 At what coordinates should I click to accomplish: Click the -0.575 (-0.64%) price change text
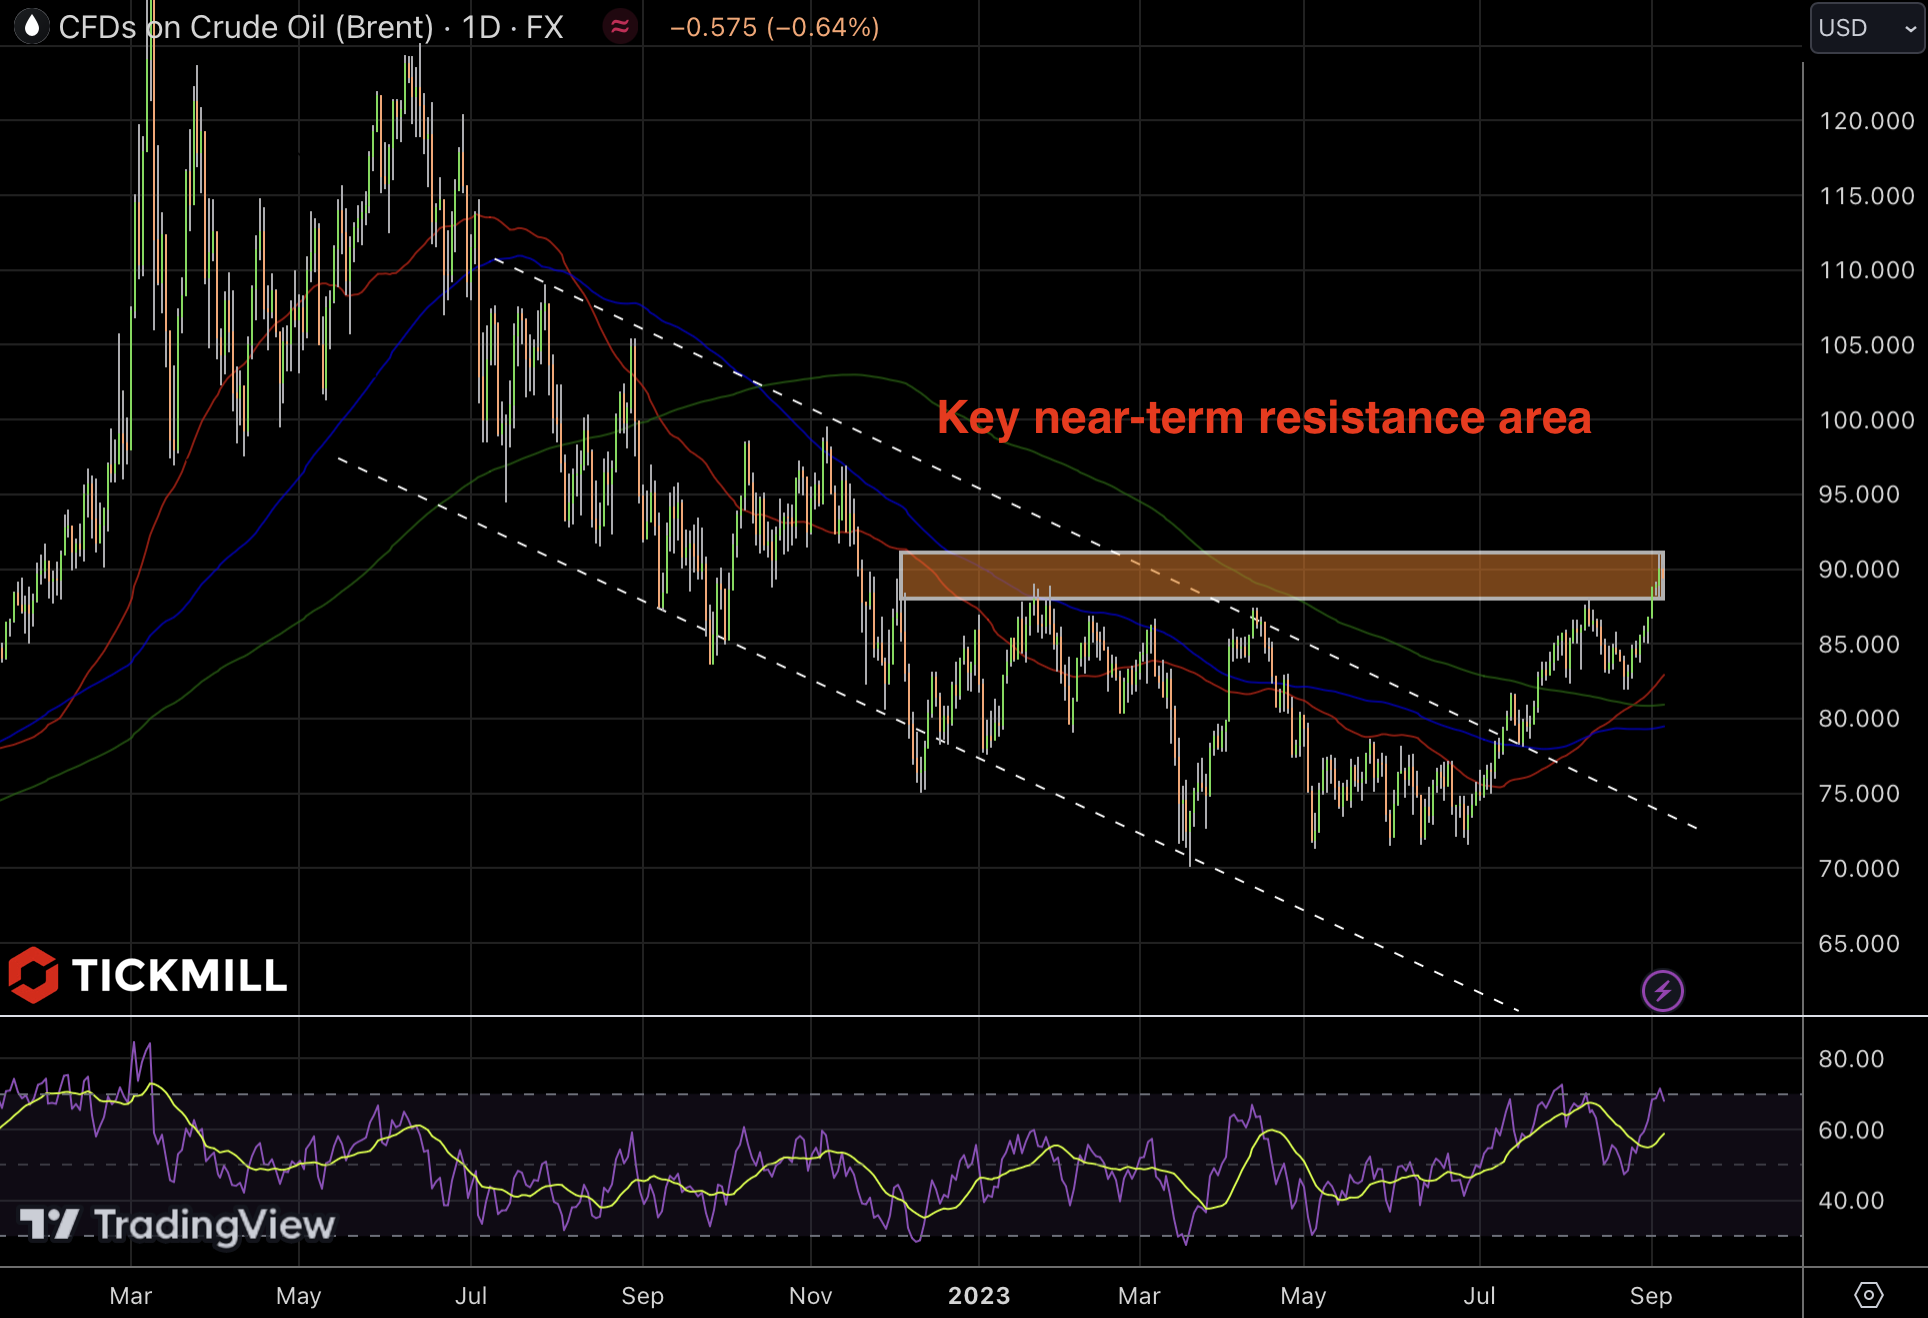click(774, 27)
